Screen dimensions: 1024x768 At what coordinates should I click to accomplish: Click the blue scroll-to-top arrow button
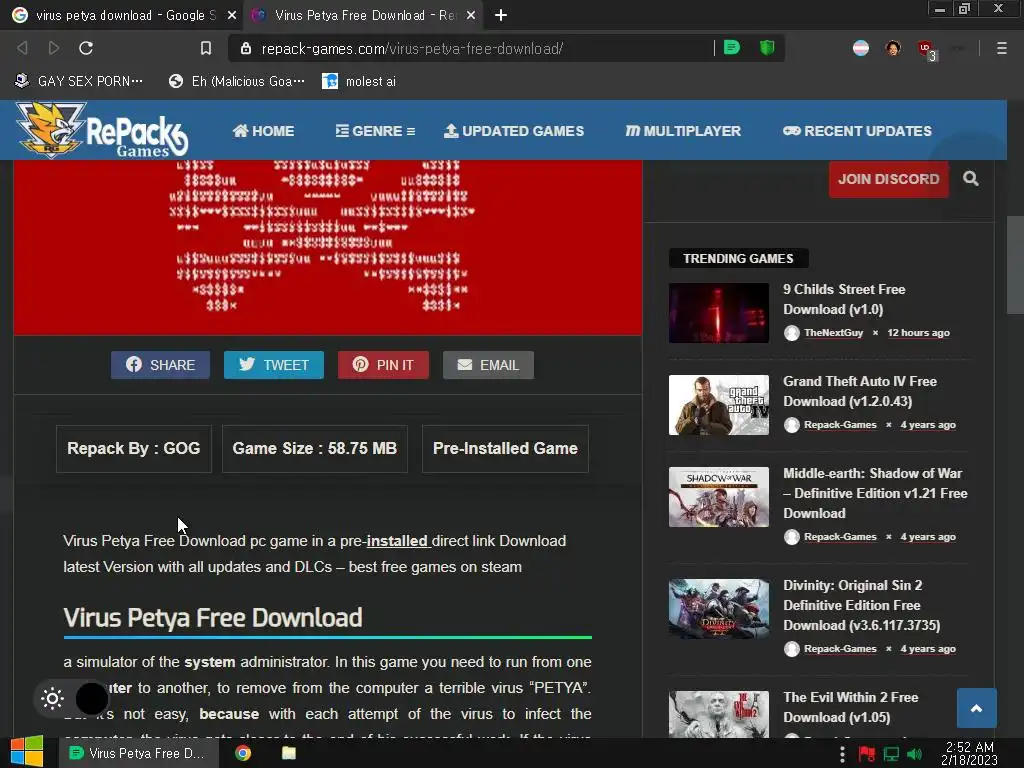pyautogui.click(x=976, y=708)
